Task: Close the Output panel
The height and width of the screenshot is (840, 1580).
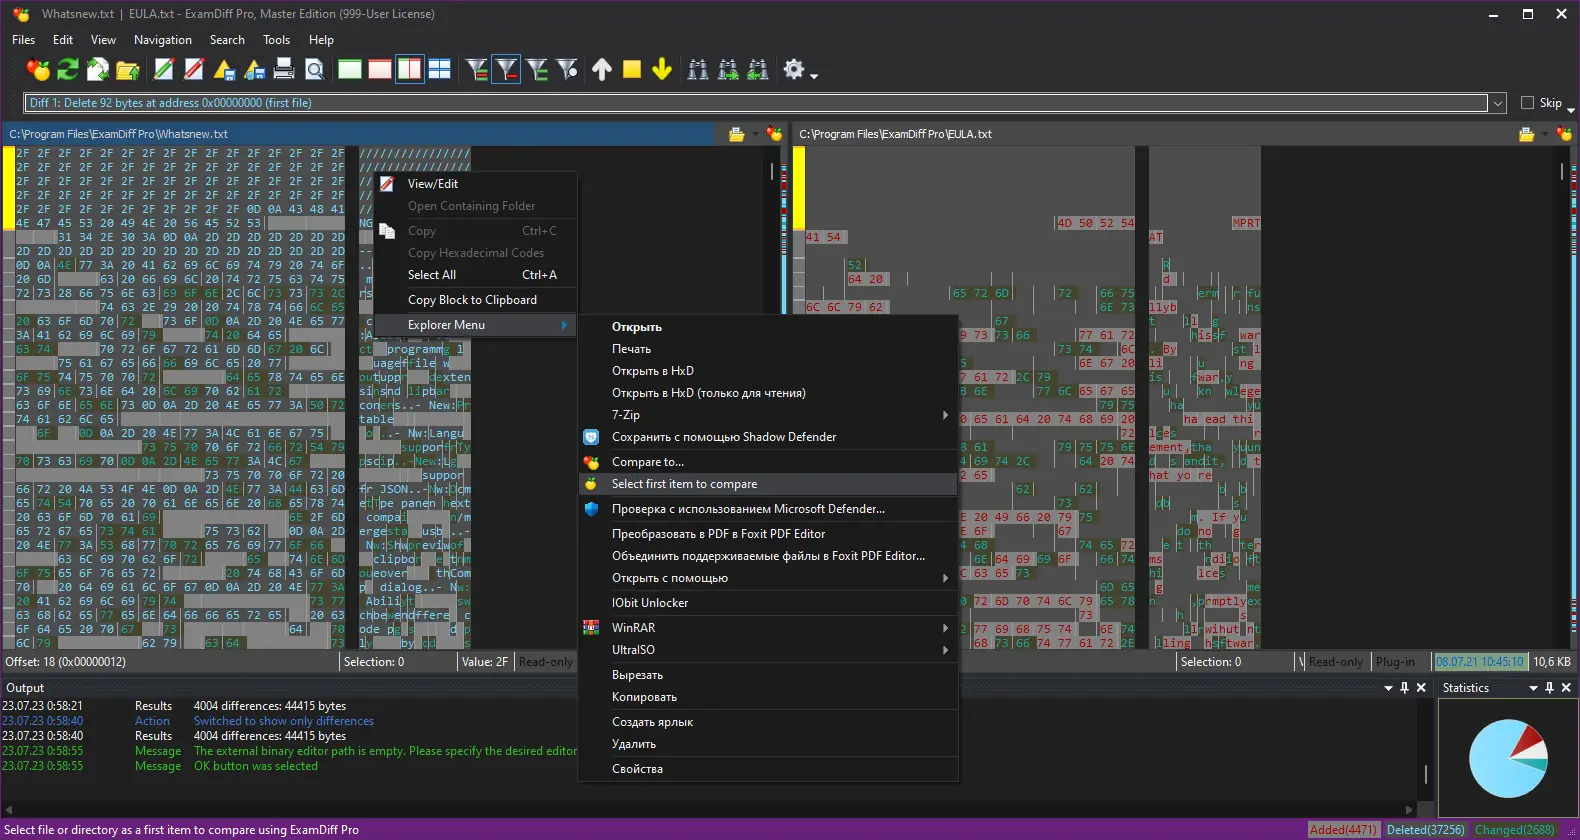Action: tap(1421, 688)
